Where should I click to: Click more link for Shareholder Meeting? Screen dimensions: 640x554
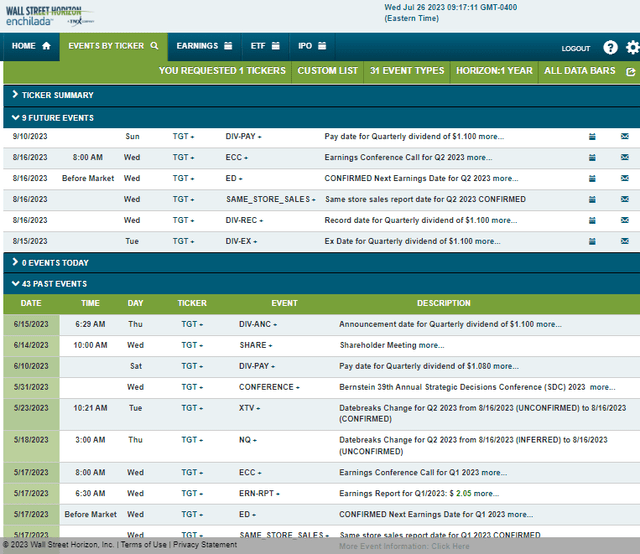click(431, 345)
